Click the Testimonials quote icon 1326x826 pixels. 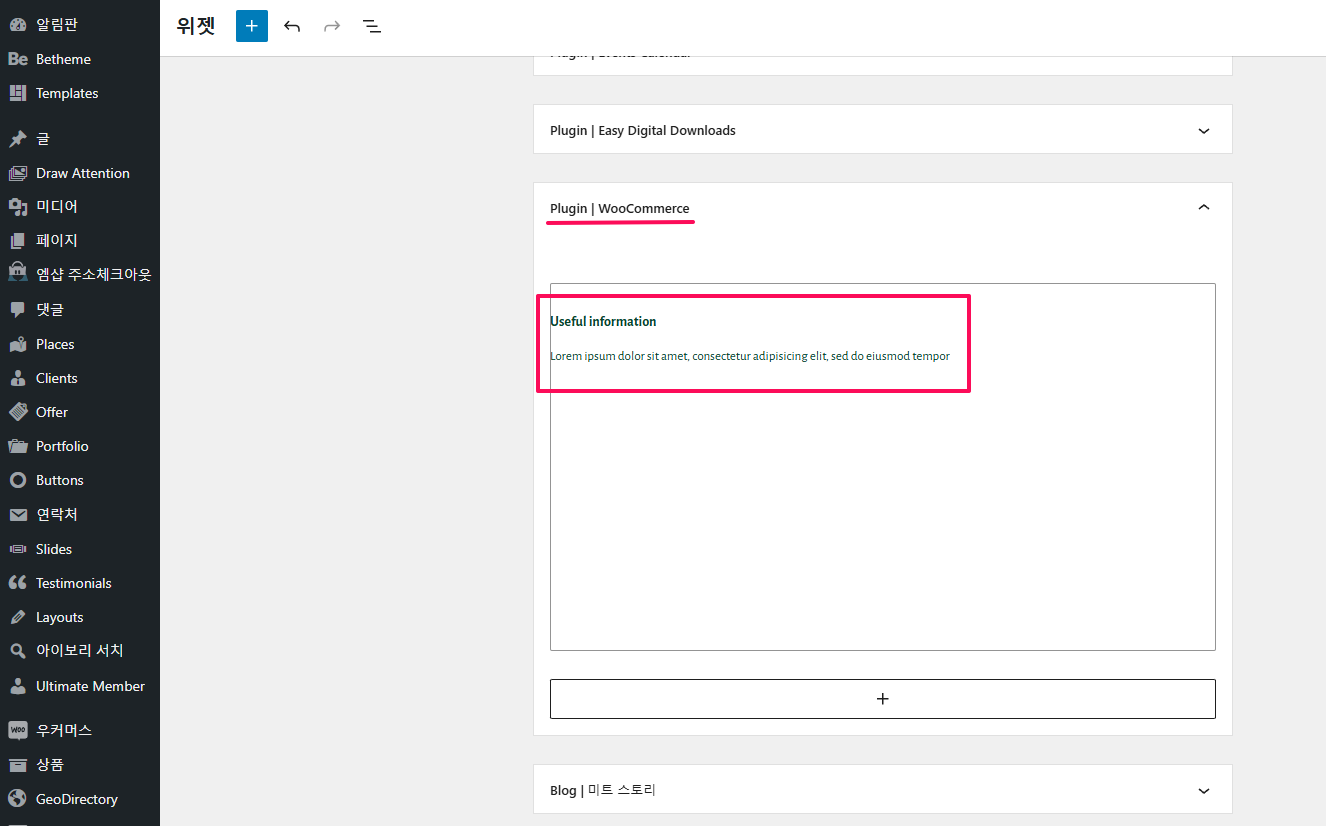point(17,583)
